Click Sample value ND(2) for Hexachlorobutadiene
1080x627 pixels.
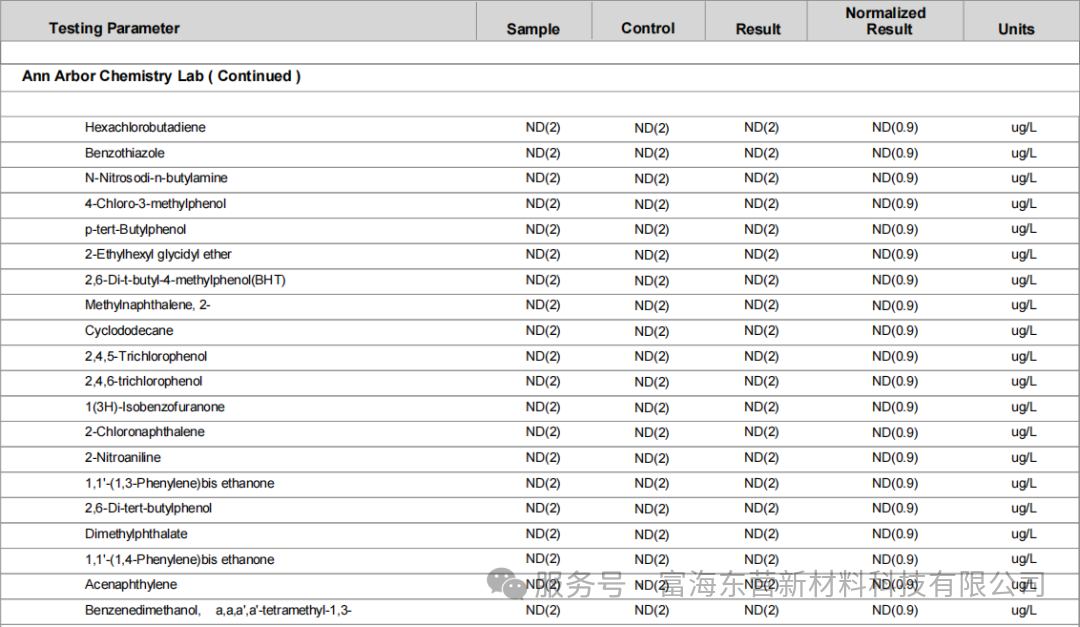543,127
